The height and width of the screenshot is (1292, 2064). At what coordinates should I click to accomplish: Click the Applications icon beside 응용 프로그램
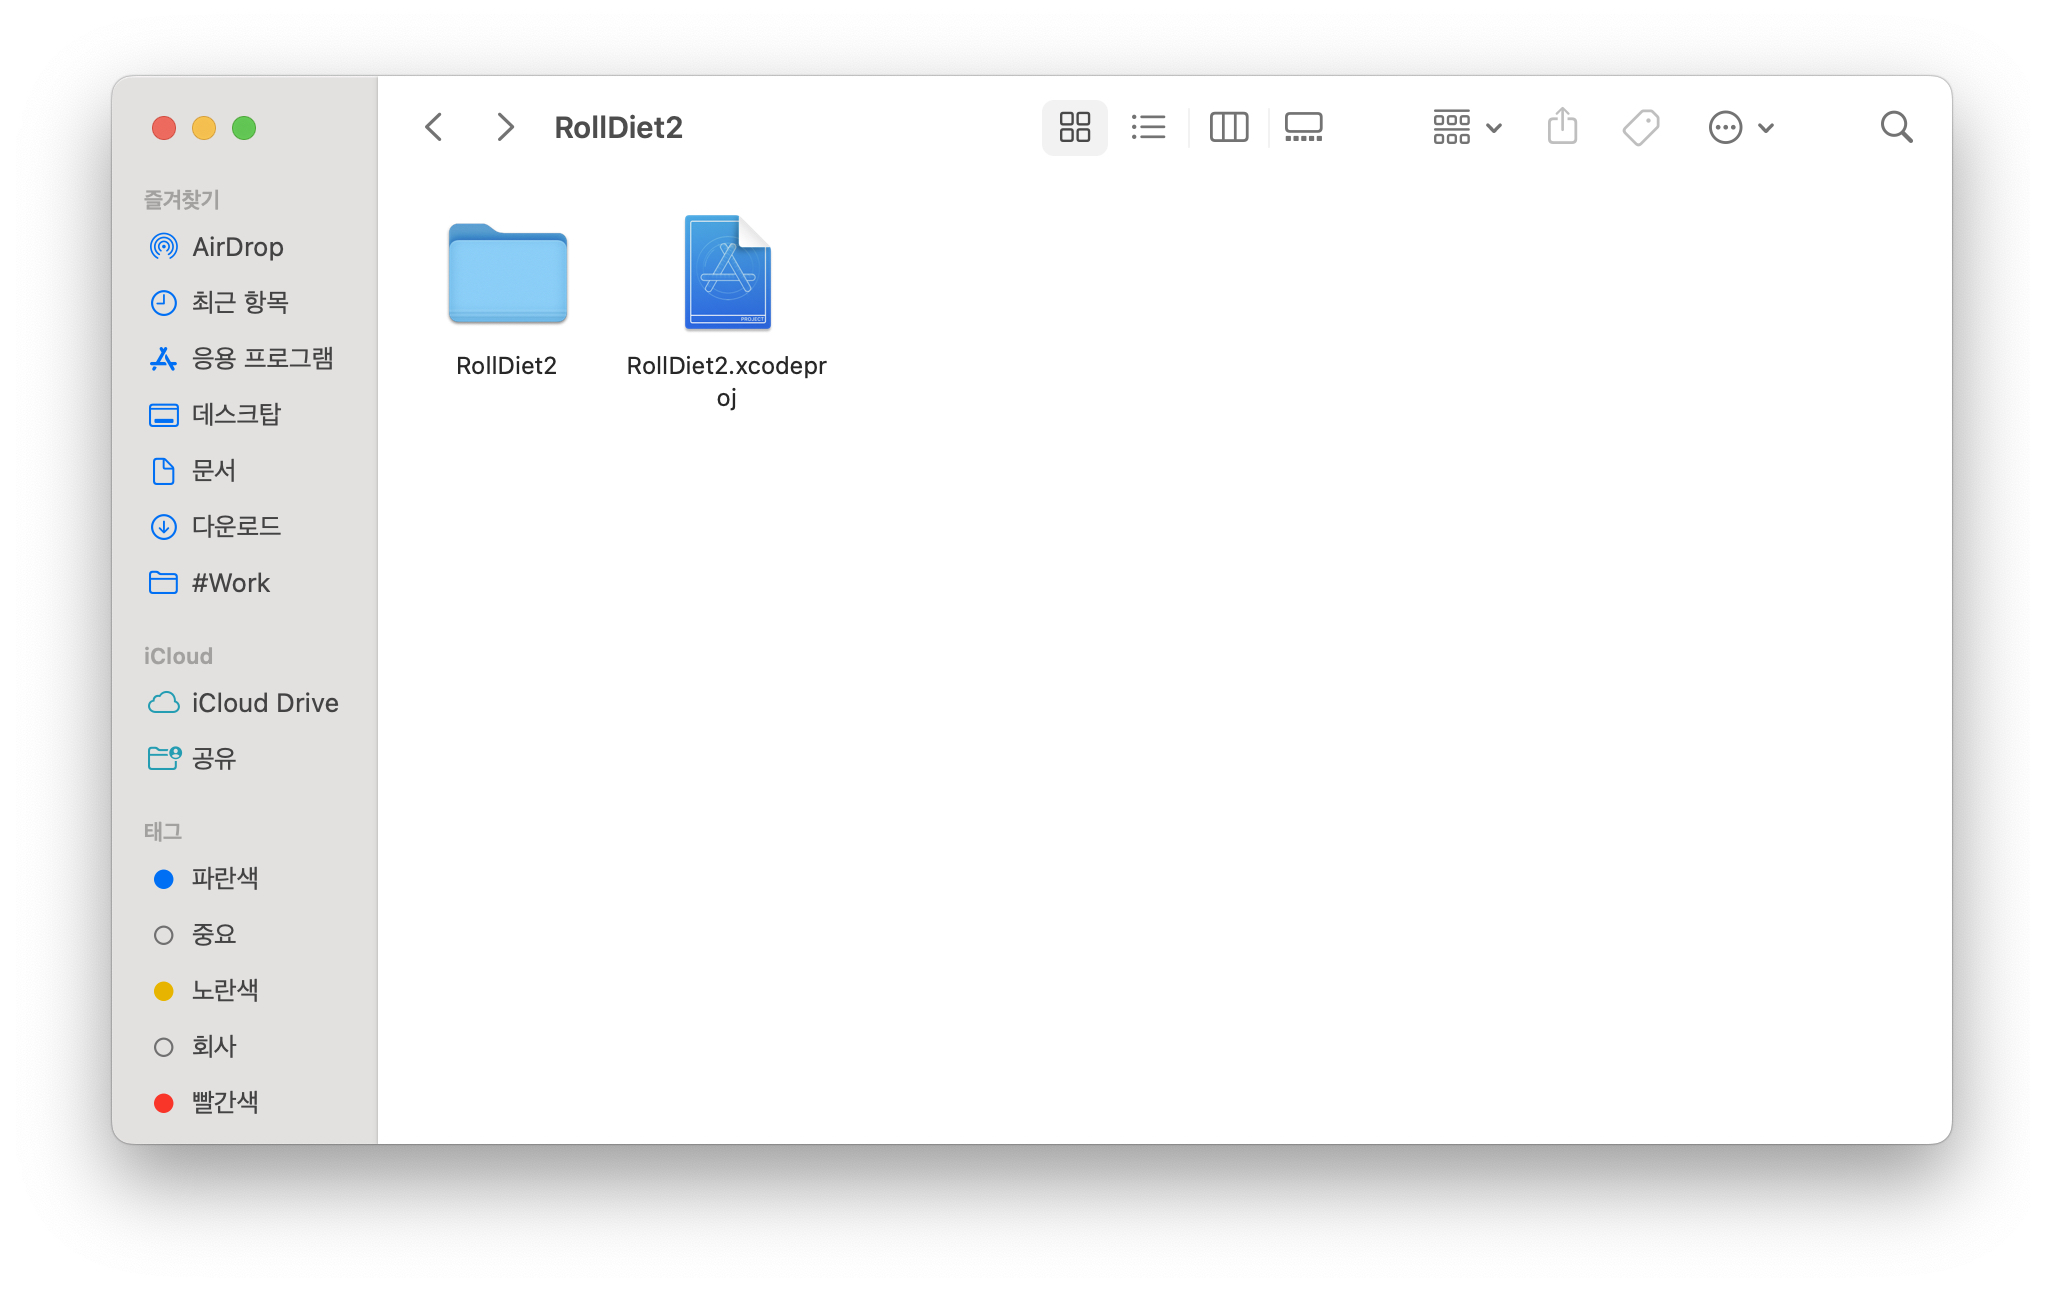click(163, 358)
